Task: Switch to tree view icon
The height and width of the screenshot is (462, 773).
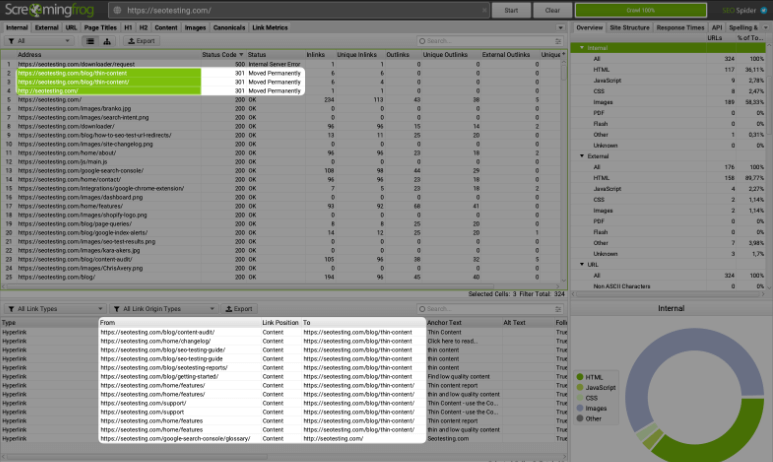Action: click(x=105, y=41)
